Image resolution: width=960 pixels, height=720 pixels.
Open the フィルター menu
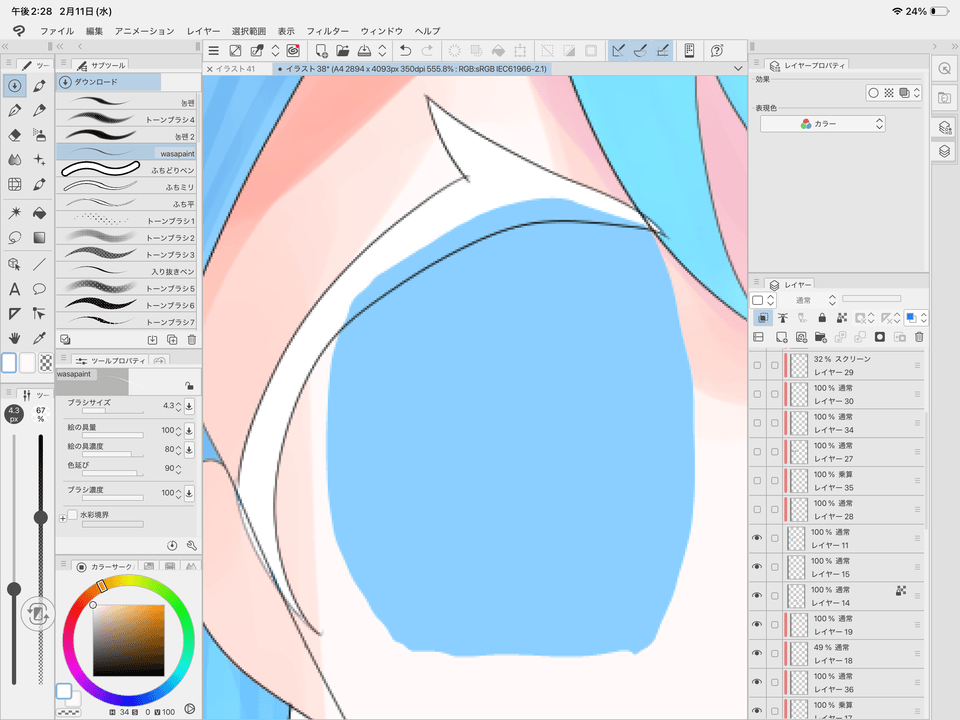tap(327, 31)
